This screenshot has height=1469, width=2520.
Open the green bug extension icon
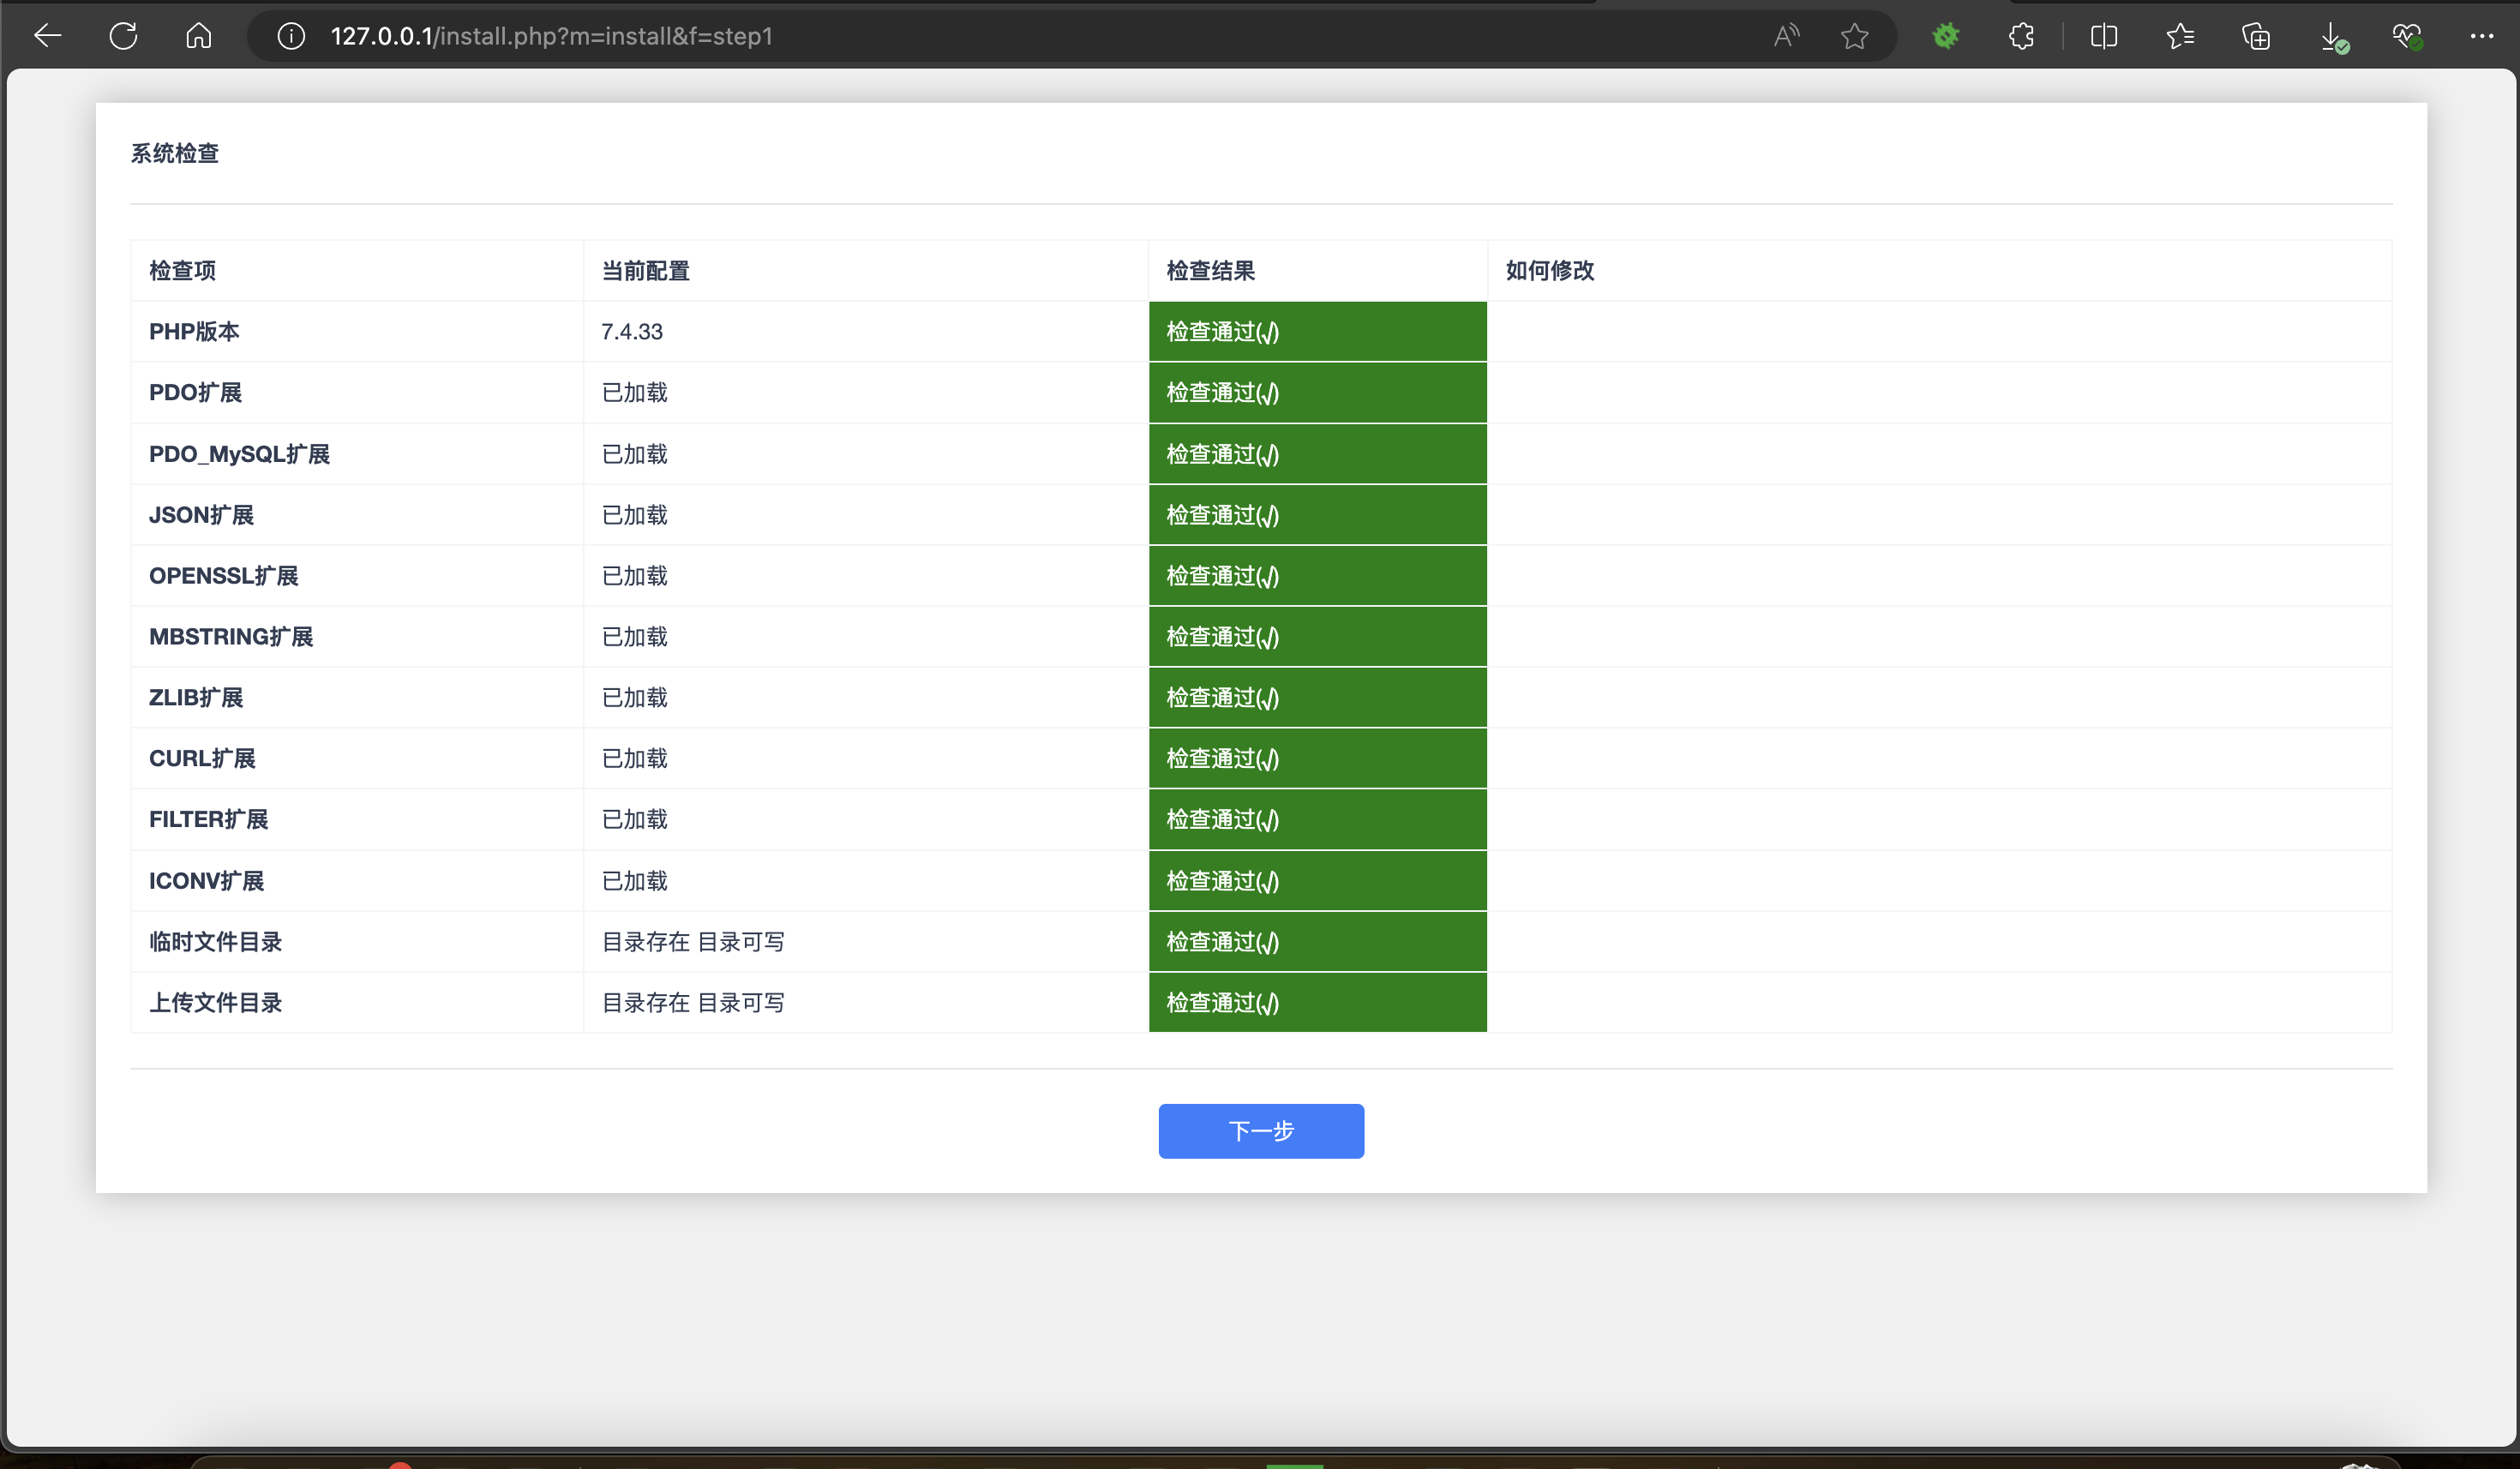click(x=1945, y=37)
